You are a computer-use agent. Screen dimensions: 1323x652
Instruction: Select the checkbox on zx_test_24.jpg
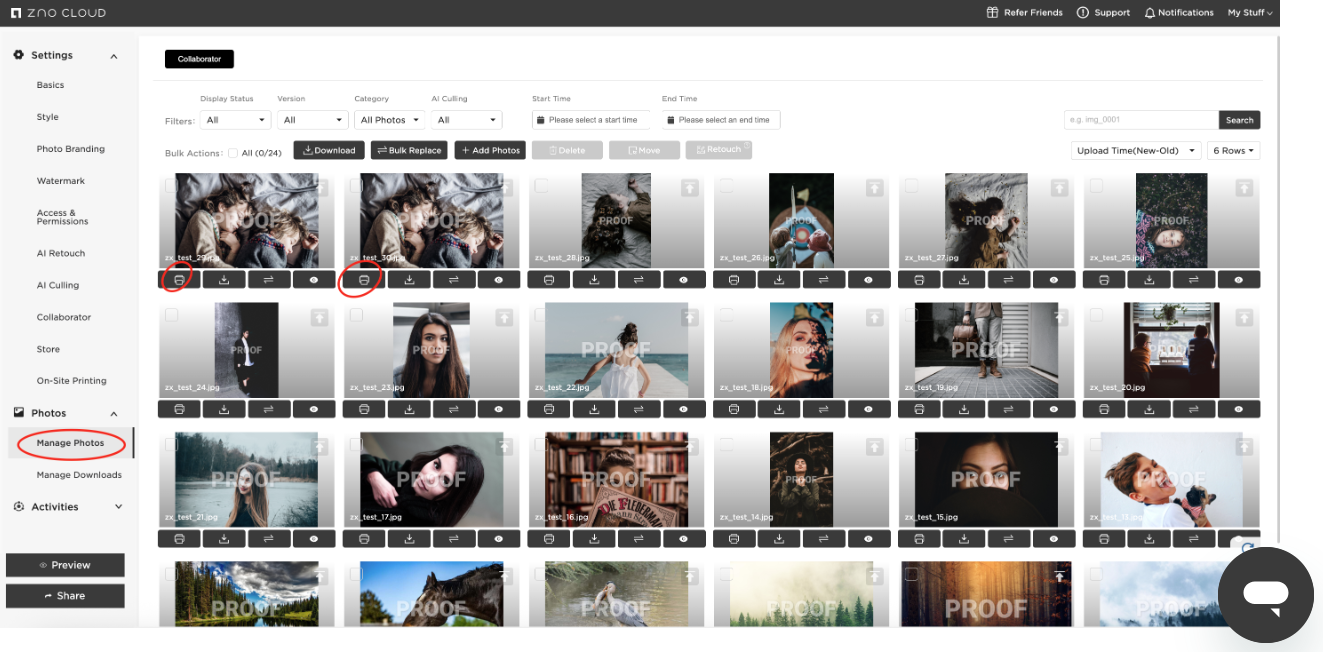click(x=172, y=315)
